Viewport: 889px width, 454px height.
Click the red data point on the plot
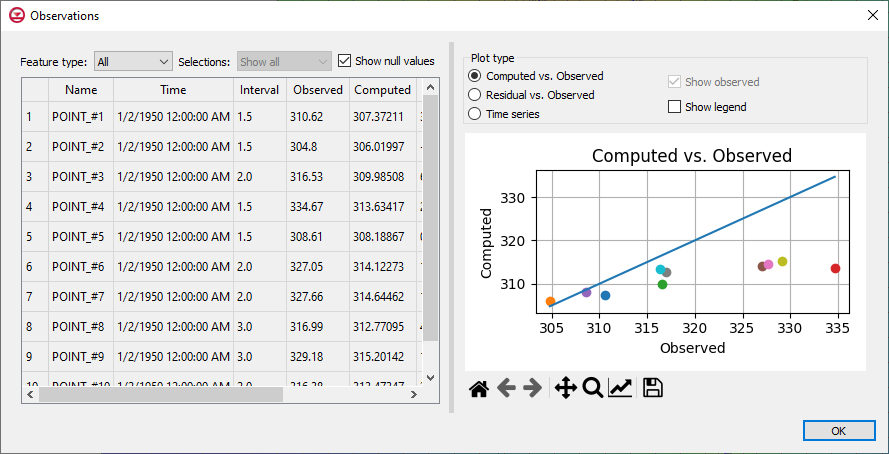point(835,268)
